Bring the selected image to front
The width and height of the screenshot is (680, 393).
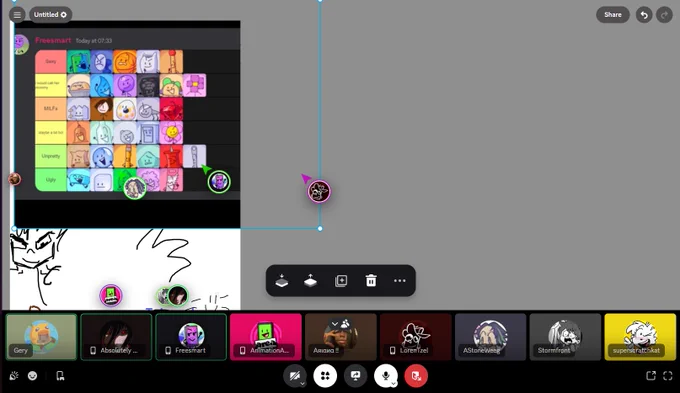tap(311, 281)
